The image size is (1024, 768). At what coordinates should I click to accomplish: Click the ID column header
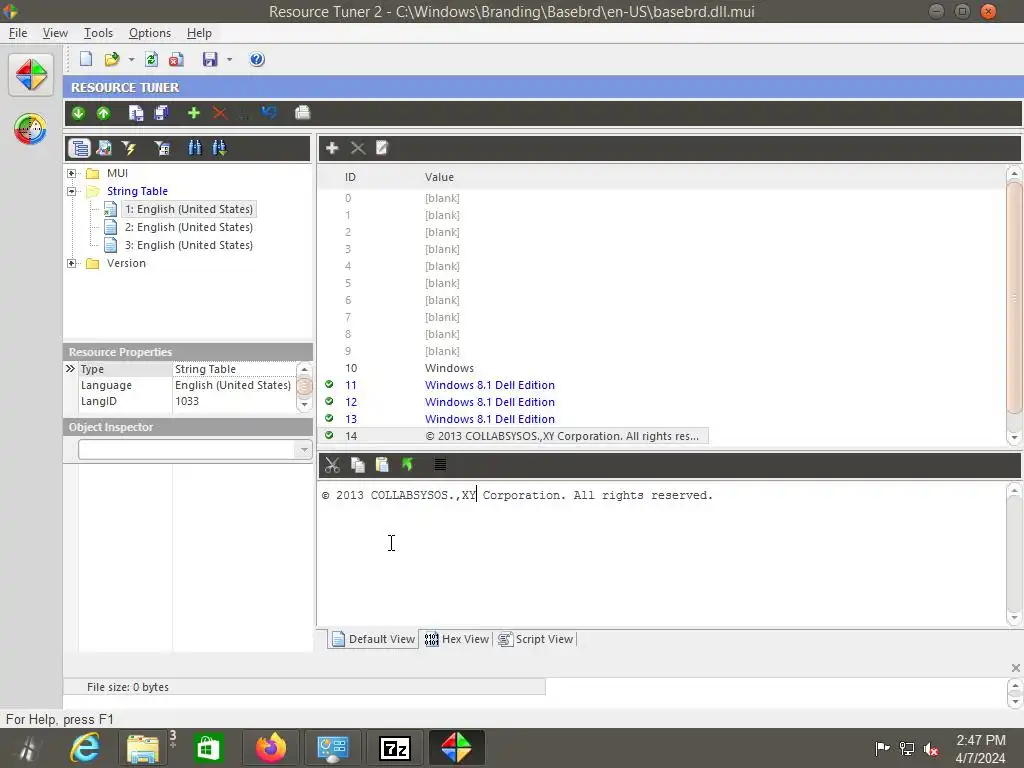click(x=350, y=177)
